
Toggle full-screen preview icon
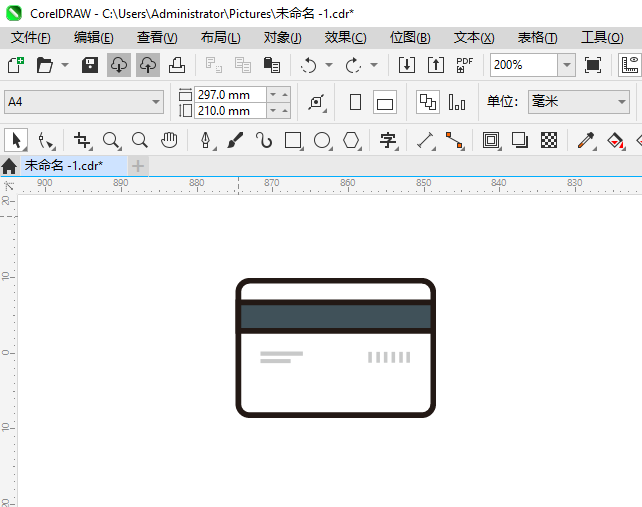point(593,65)
